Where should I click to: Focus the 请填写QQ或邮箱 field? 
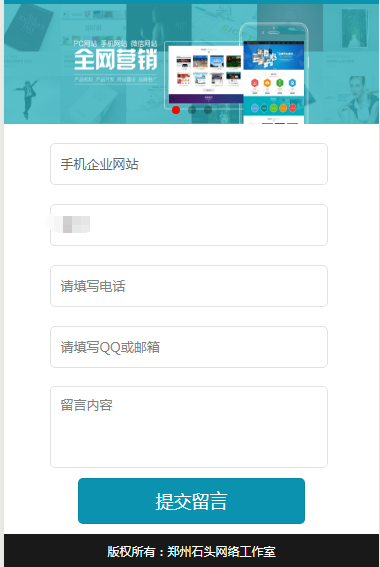coord(189,347)
